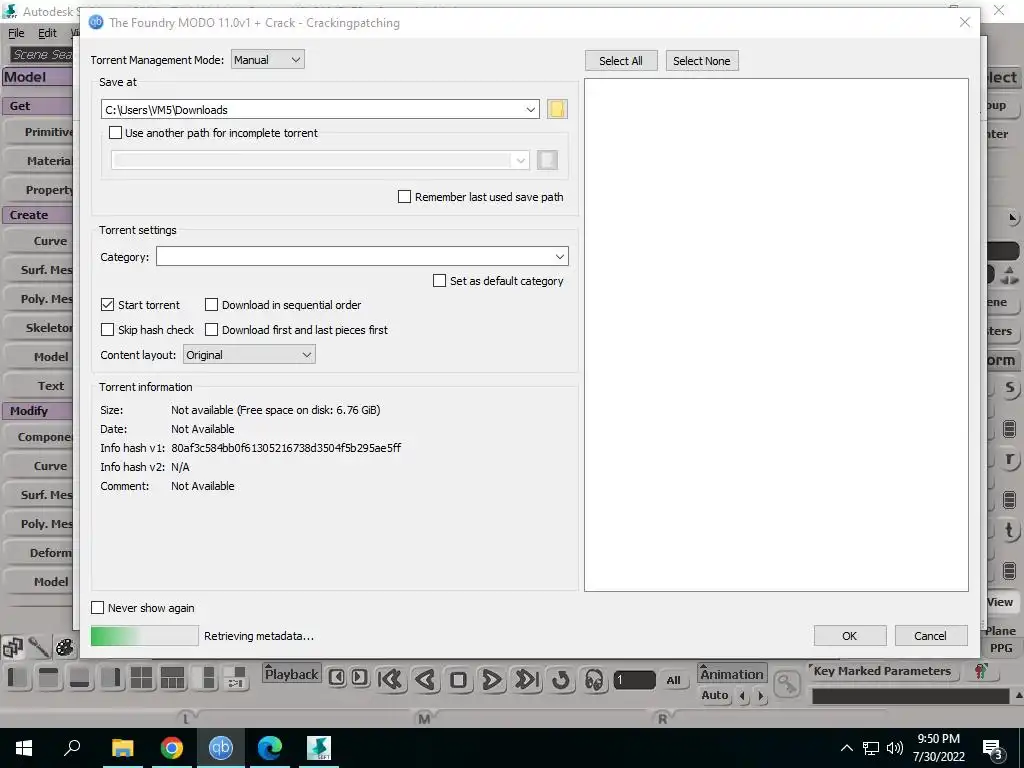Click the Softimage 'r' rotate transform icon

point(1010,459)
